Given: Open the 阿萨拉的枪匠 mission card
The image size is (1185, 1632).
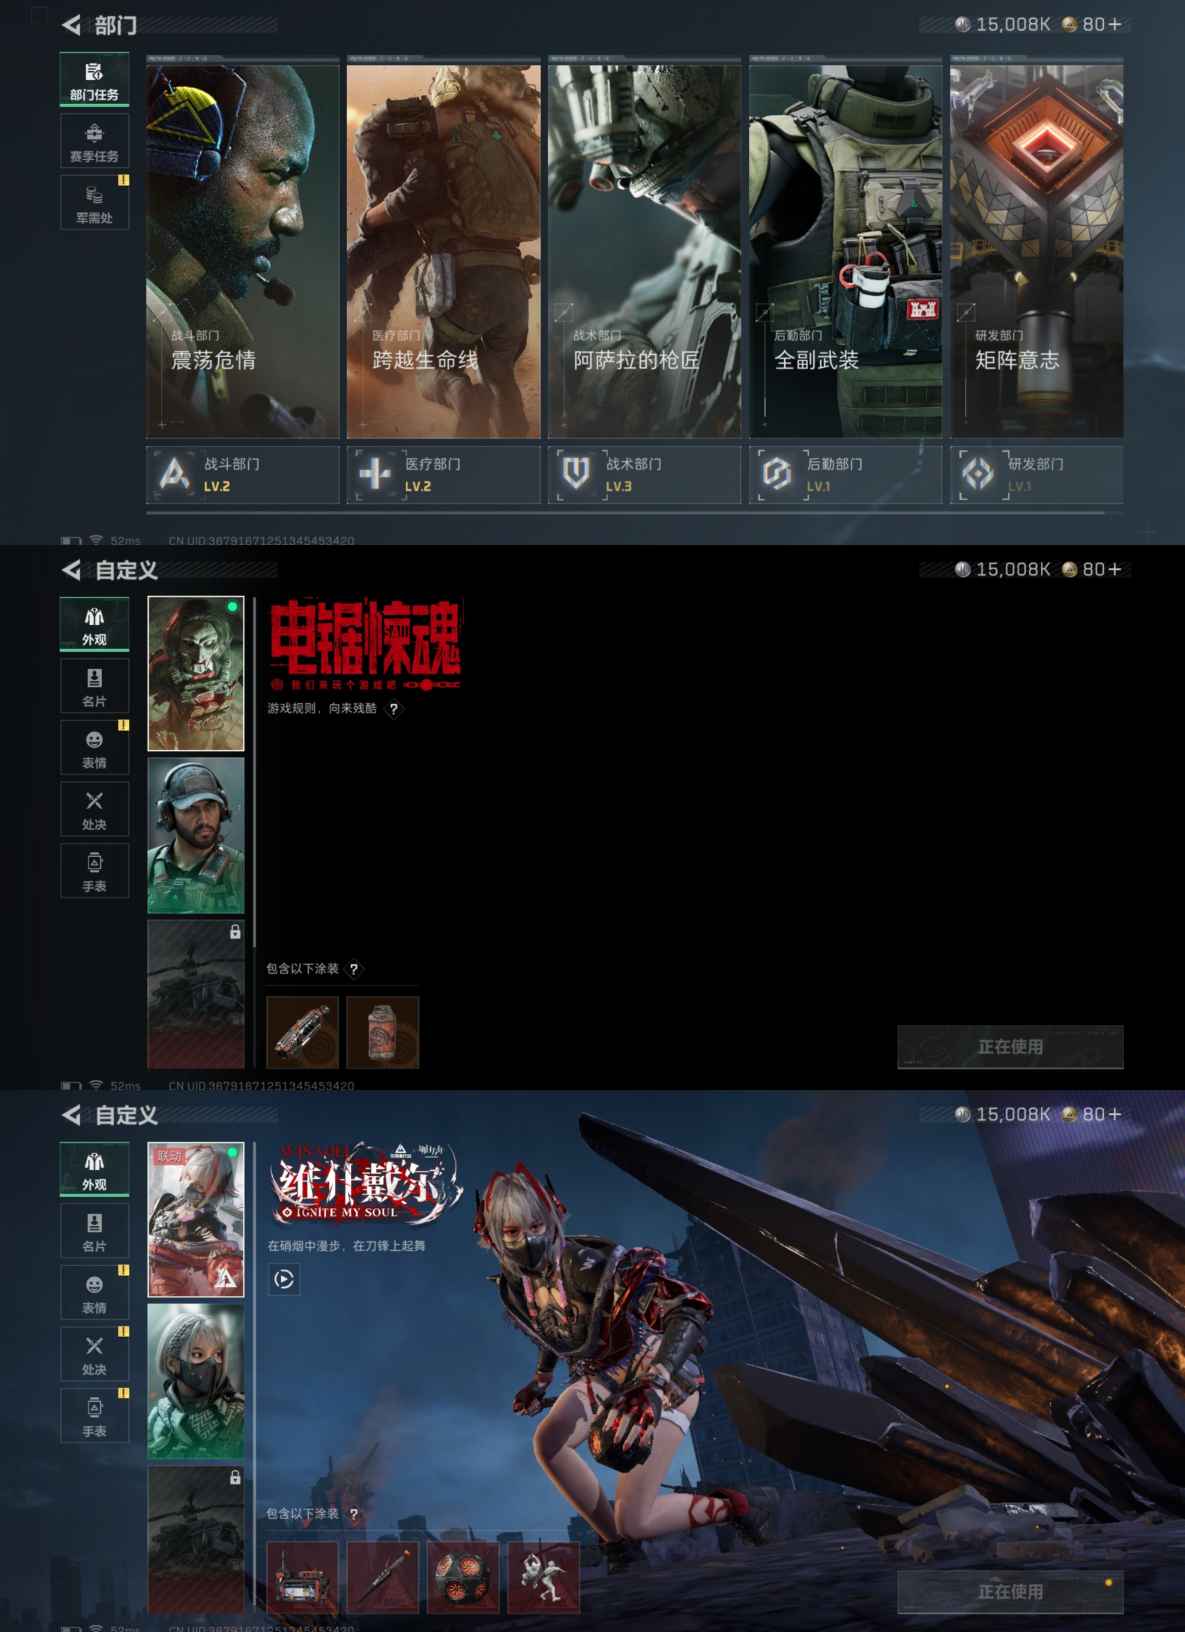Looking at the screenshot, I should [x=644, y=250].
